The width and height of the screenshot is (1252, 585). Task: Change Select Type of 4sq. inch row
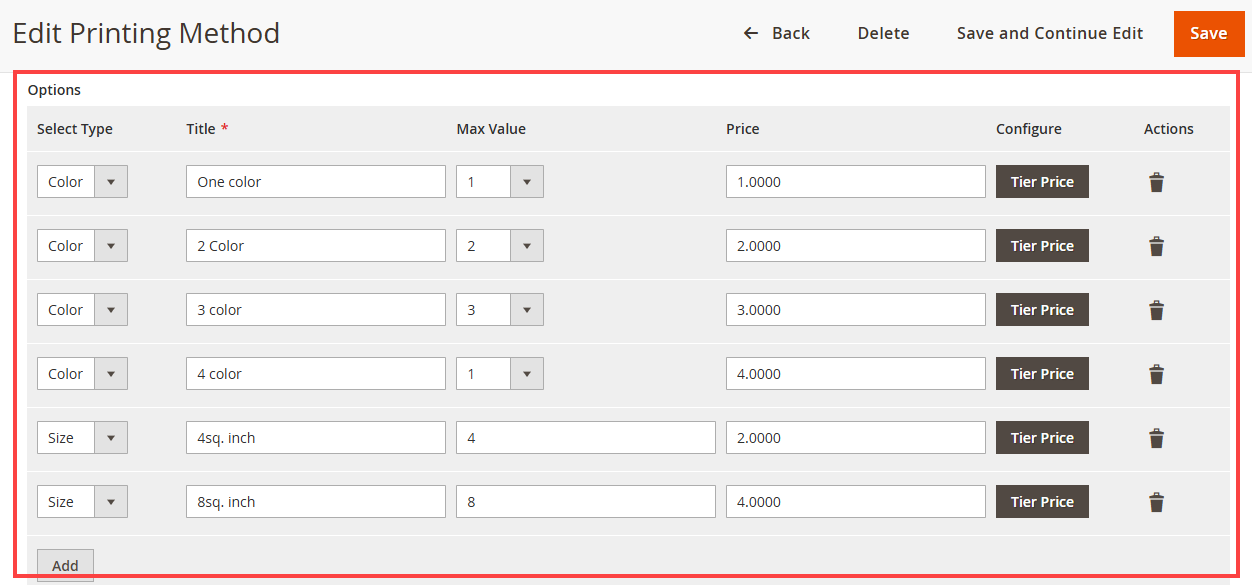(x=82, y=438)
